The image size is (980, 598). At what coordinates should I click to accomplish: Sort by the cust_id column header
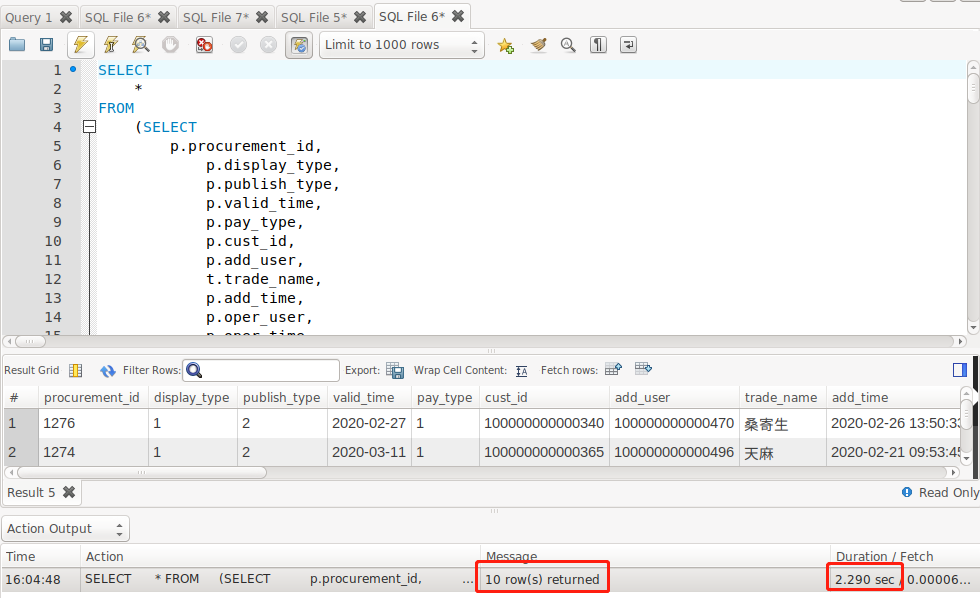tap(544, 397)
